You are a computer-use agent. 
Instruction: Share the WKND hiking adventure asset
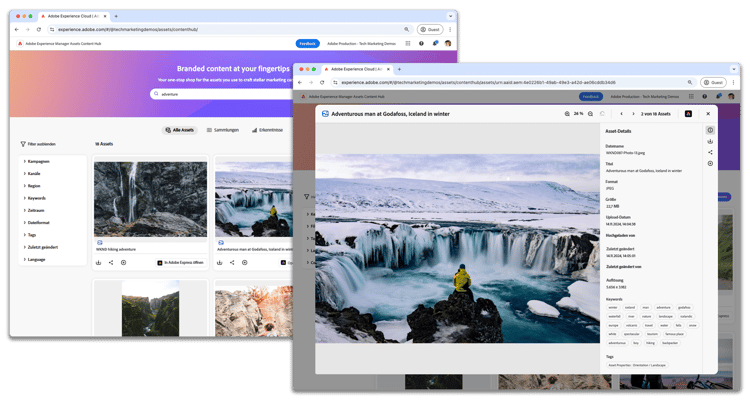(111, 262)
